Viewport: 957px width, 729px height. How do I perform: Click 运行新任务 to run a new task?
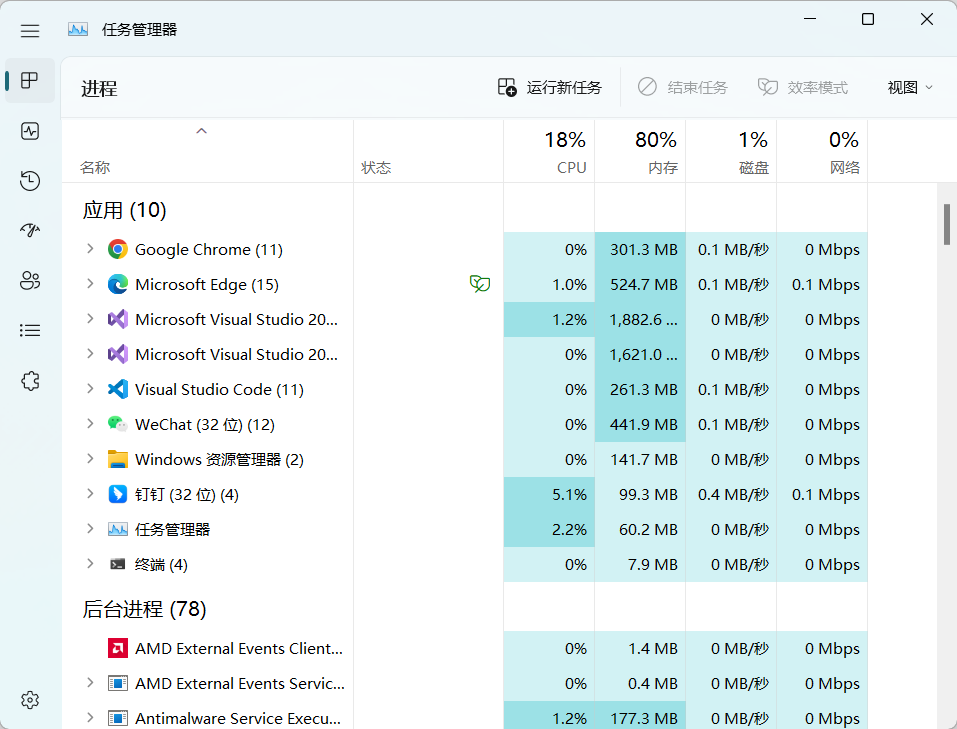click(549, 88)
